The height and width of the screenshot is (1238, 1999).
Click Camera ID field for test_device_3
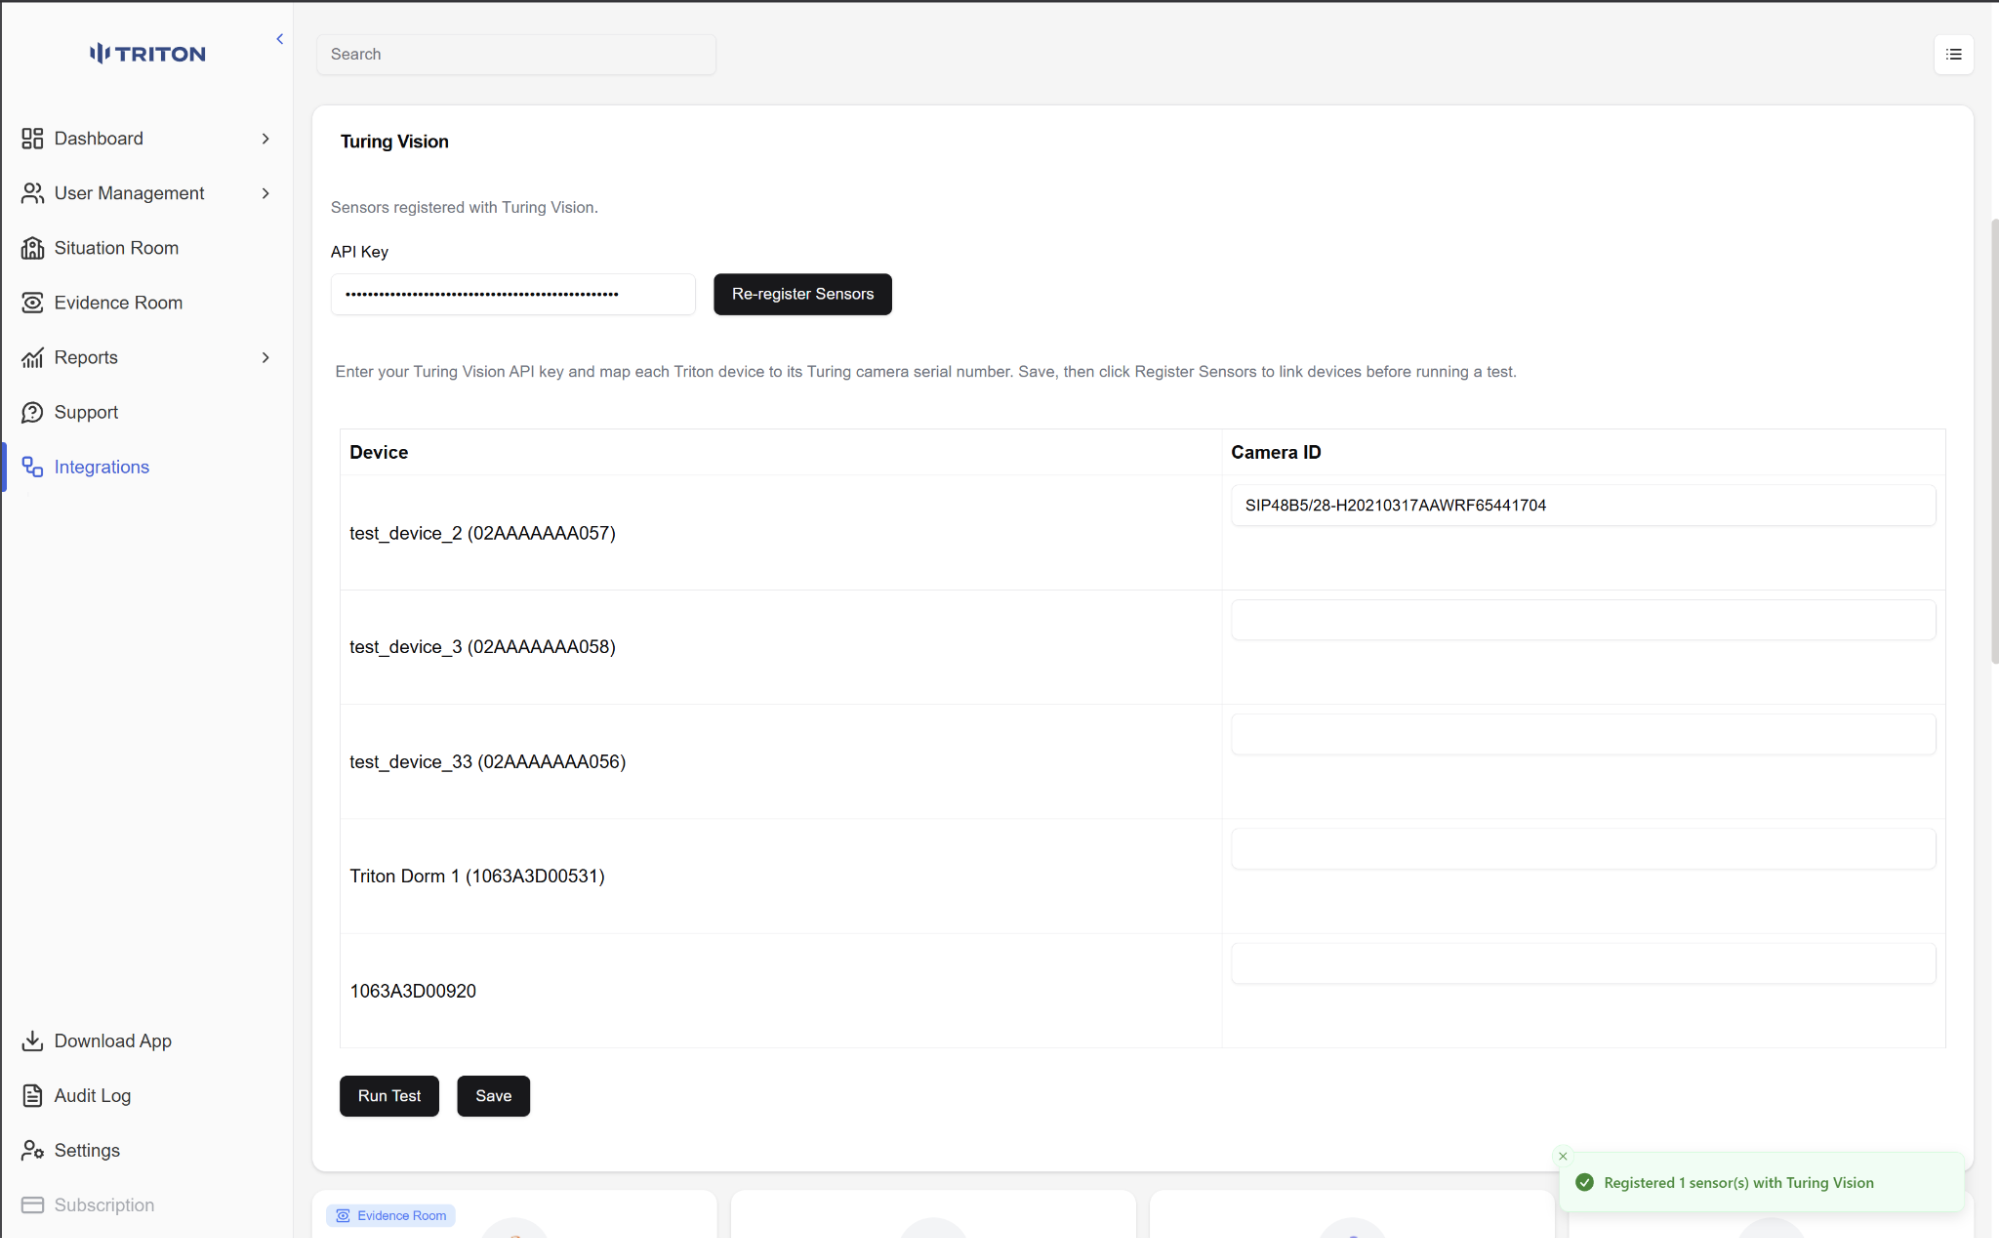[x=1583, y=620]
